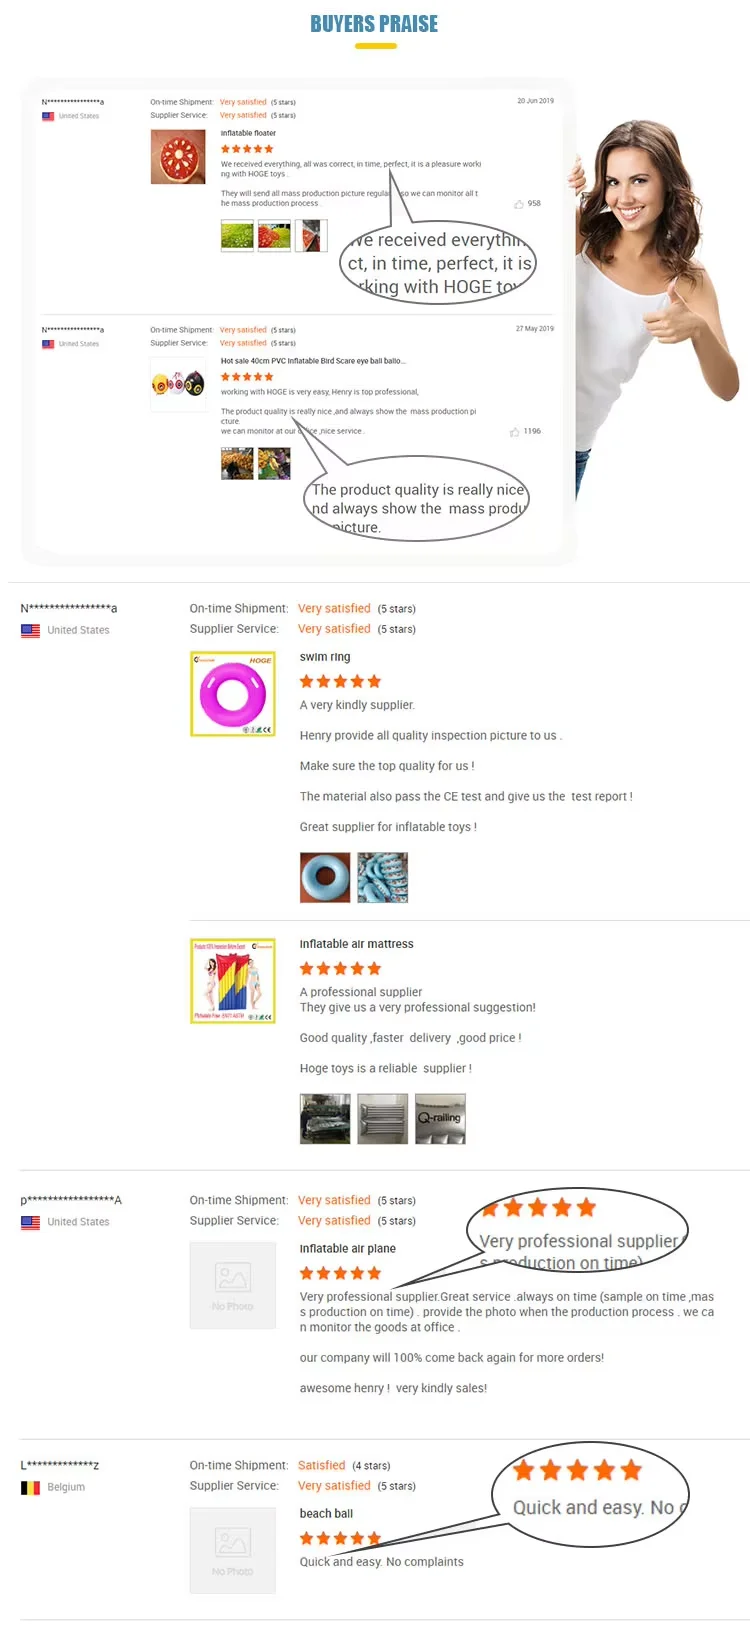The image size is (750, 1625).
Task: Click the pink swim ring product image
Action: coord(233,694)
